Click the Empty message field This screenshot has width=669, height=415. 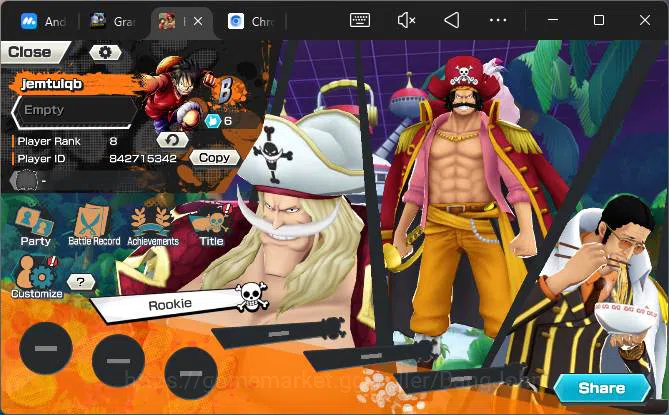point(75,111)
